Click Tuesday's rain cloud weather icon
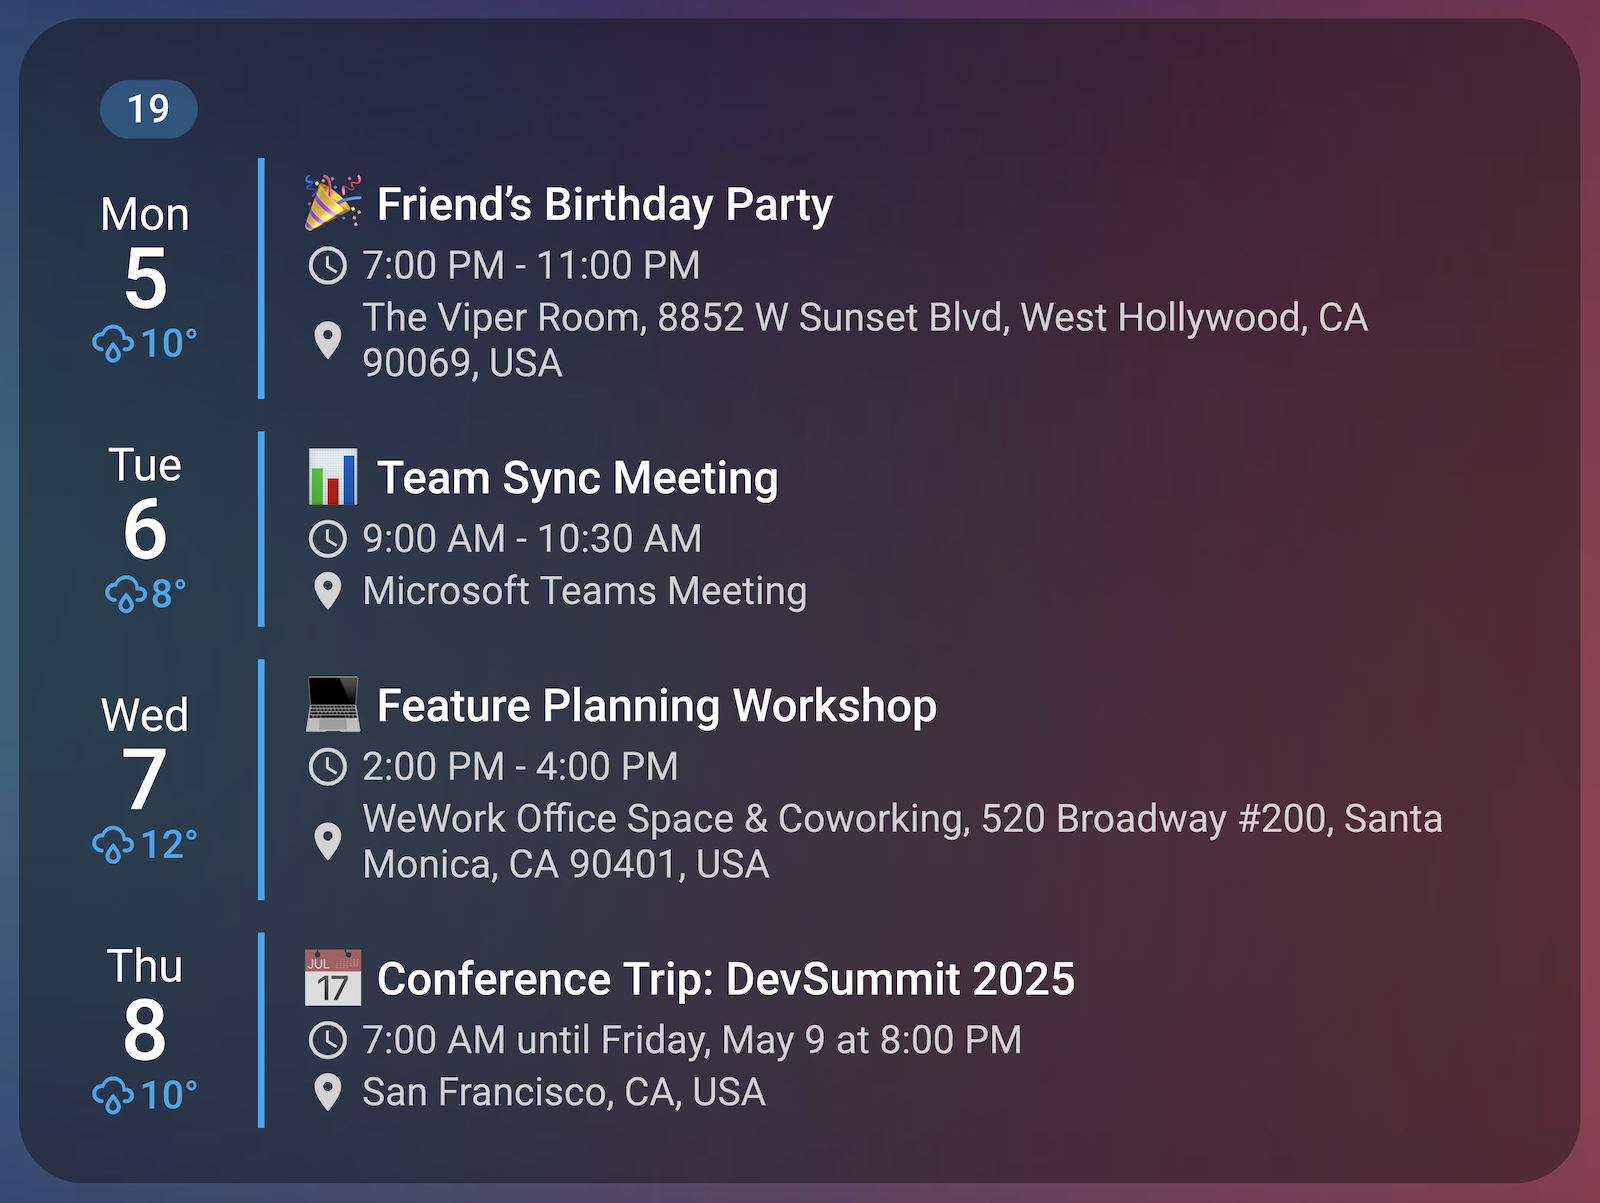The height and width of the screenshot is (1203, 1600). 126,594
